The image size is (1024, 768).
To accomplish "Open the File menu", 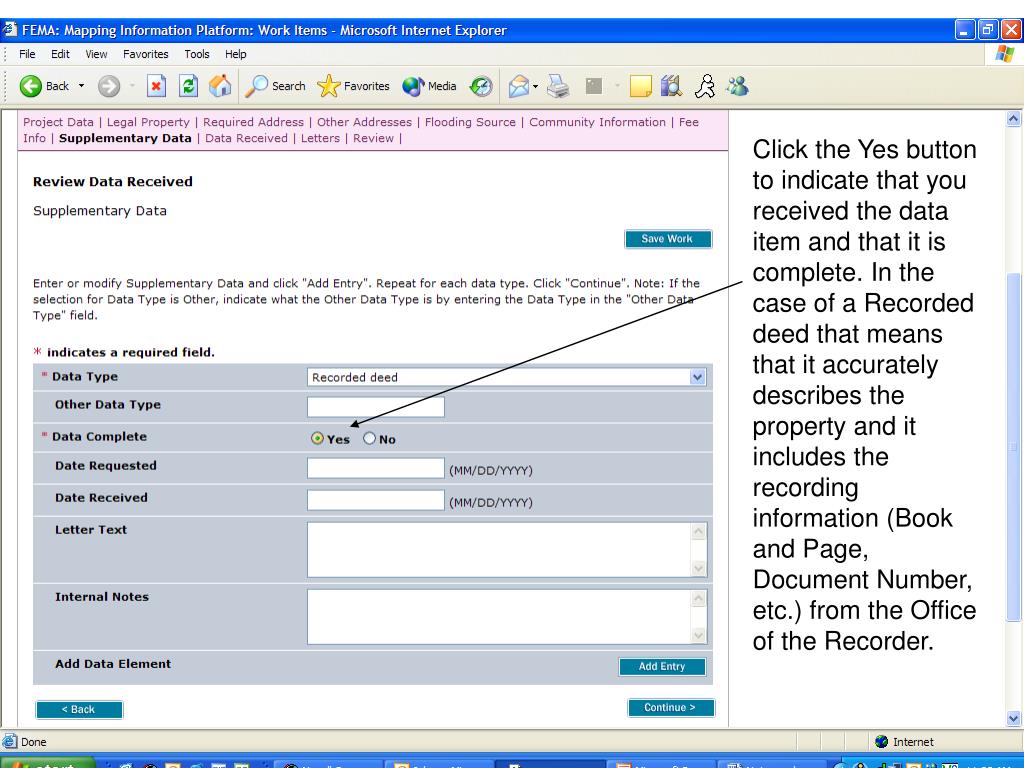I will (27, 54).
